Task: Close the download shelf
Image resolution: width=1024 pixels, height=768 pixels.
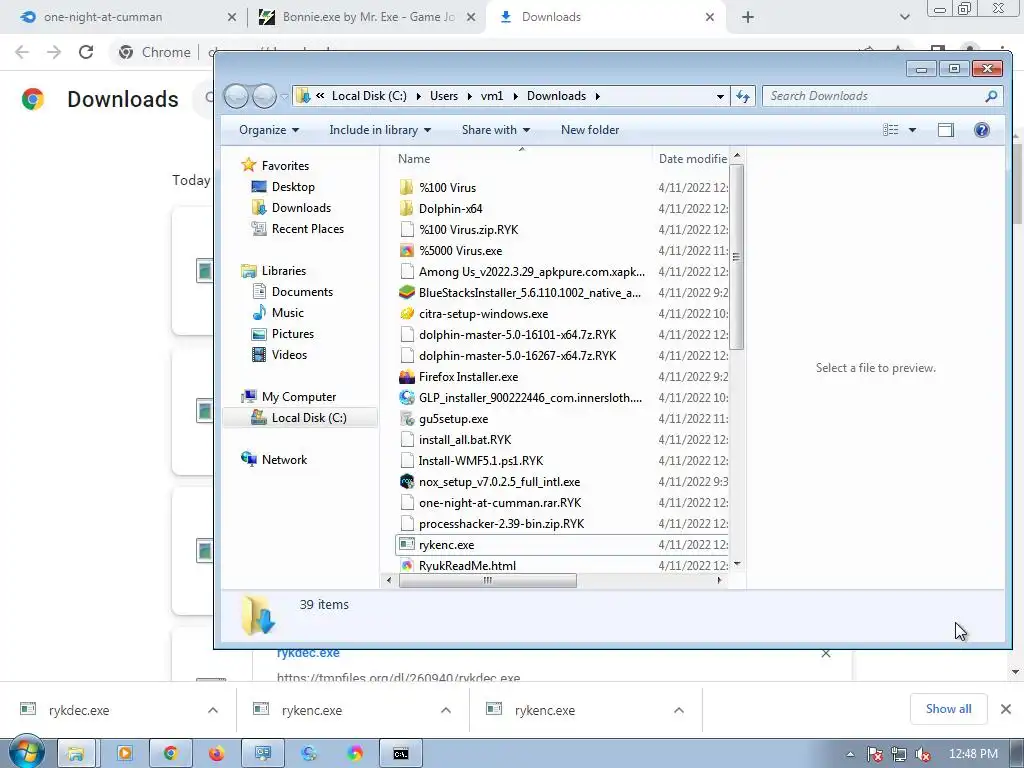Action: click(1006, 709)
